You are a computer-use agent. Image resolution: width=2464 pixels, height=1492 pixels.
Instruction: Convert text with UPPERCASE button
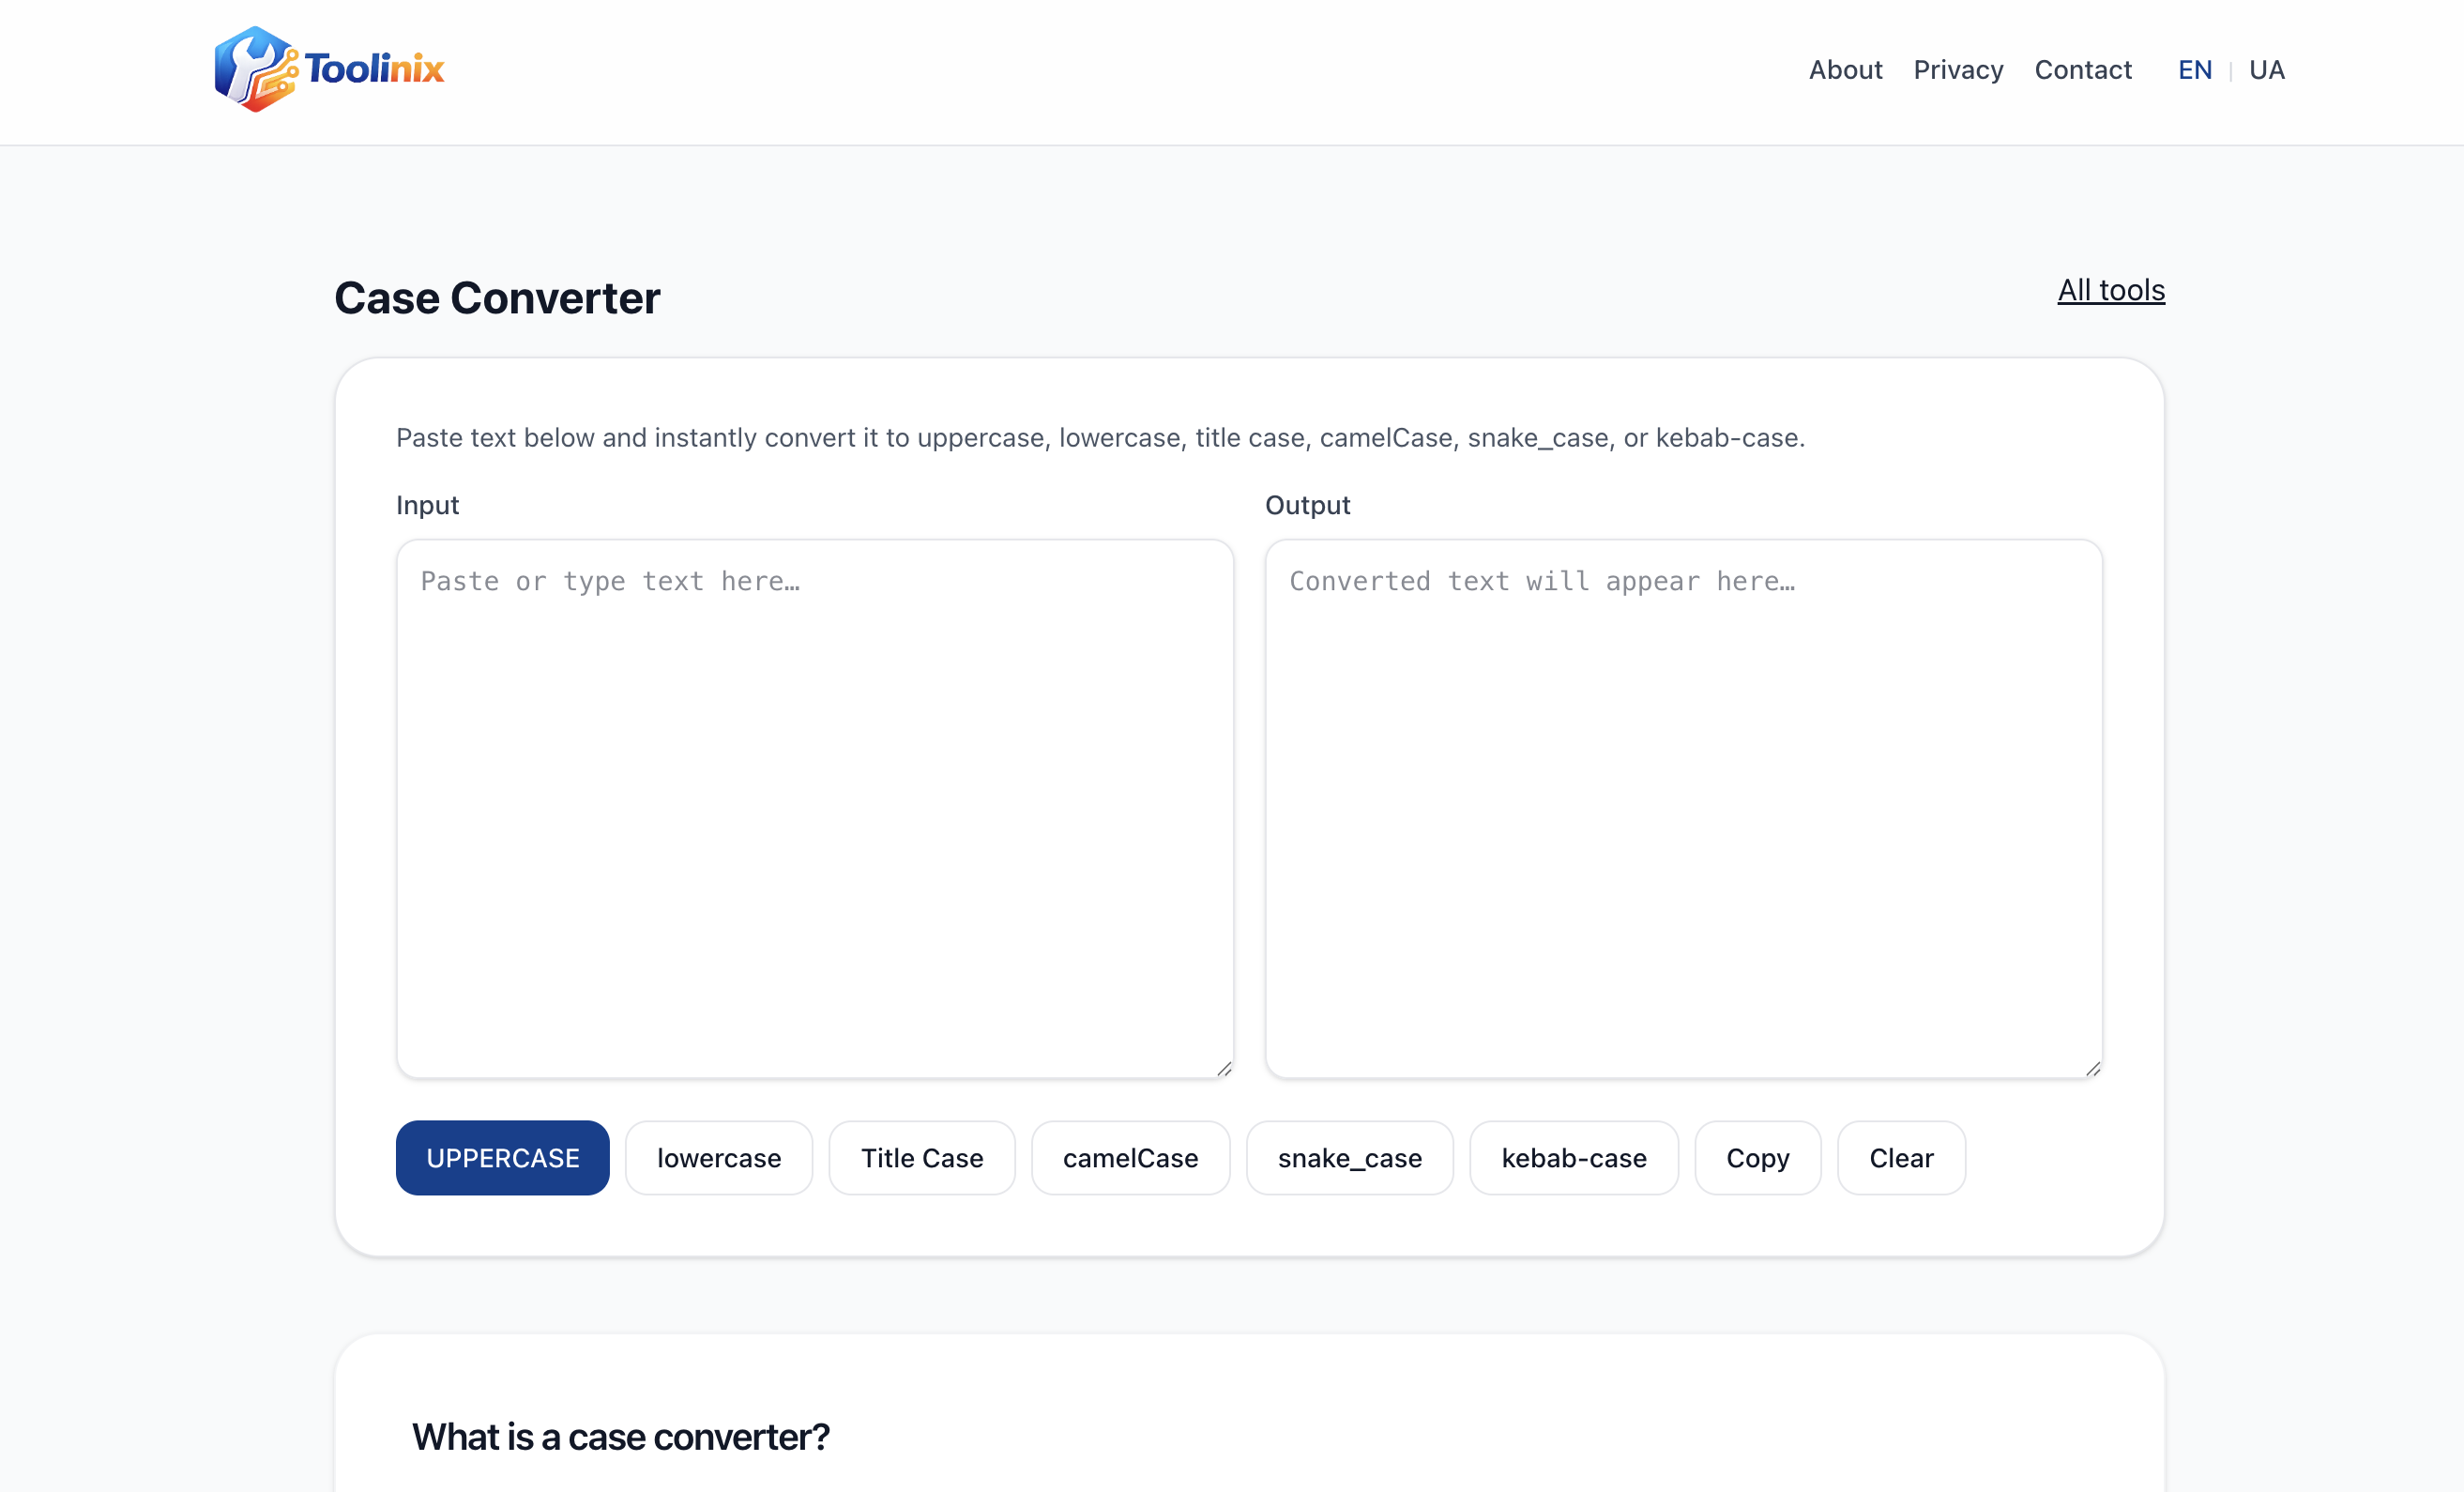point(502,1158)
